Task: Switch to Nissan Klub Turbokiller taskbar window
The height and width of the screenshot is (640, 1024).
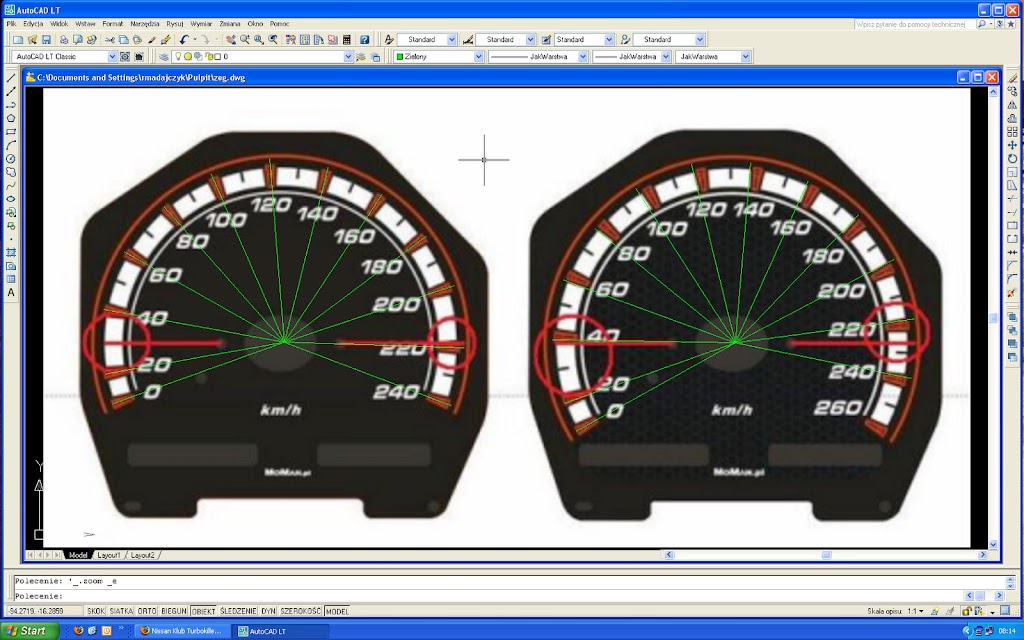Action: coord(180,631)
